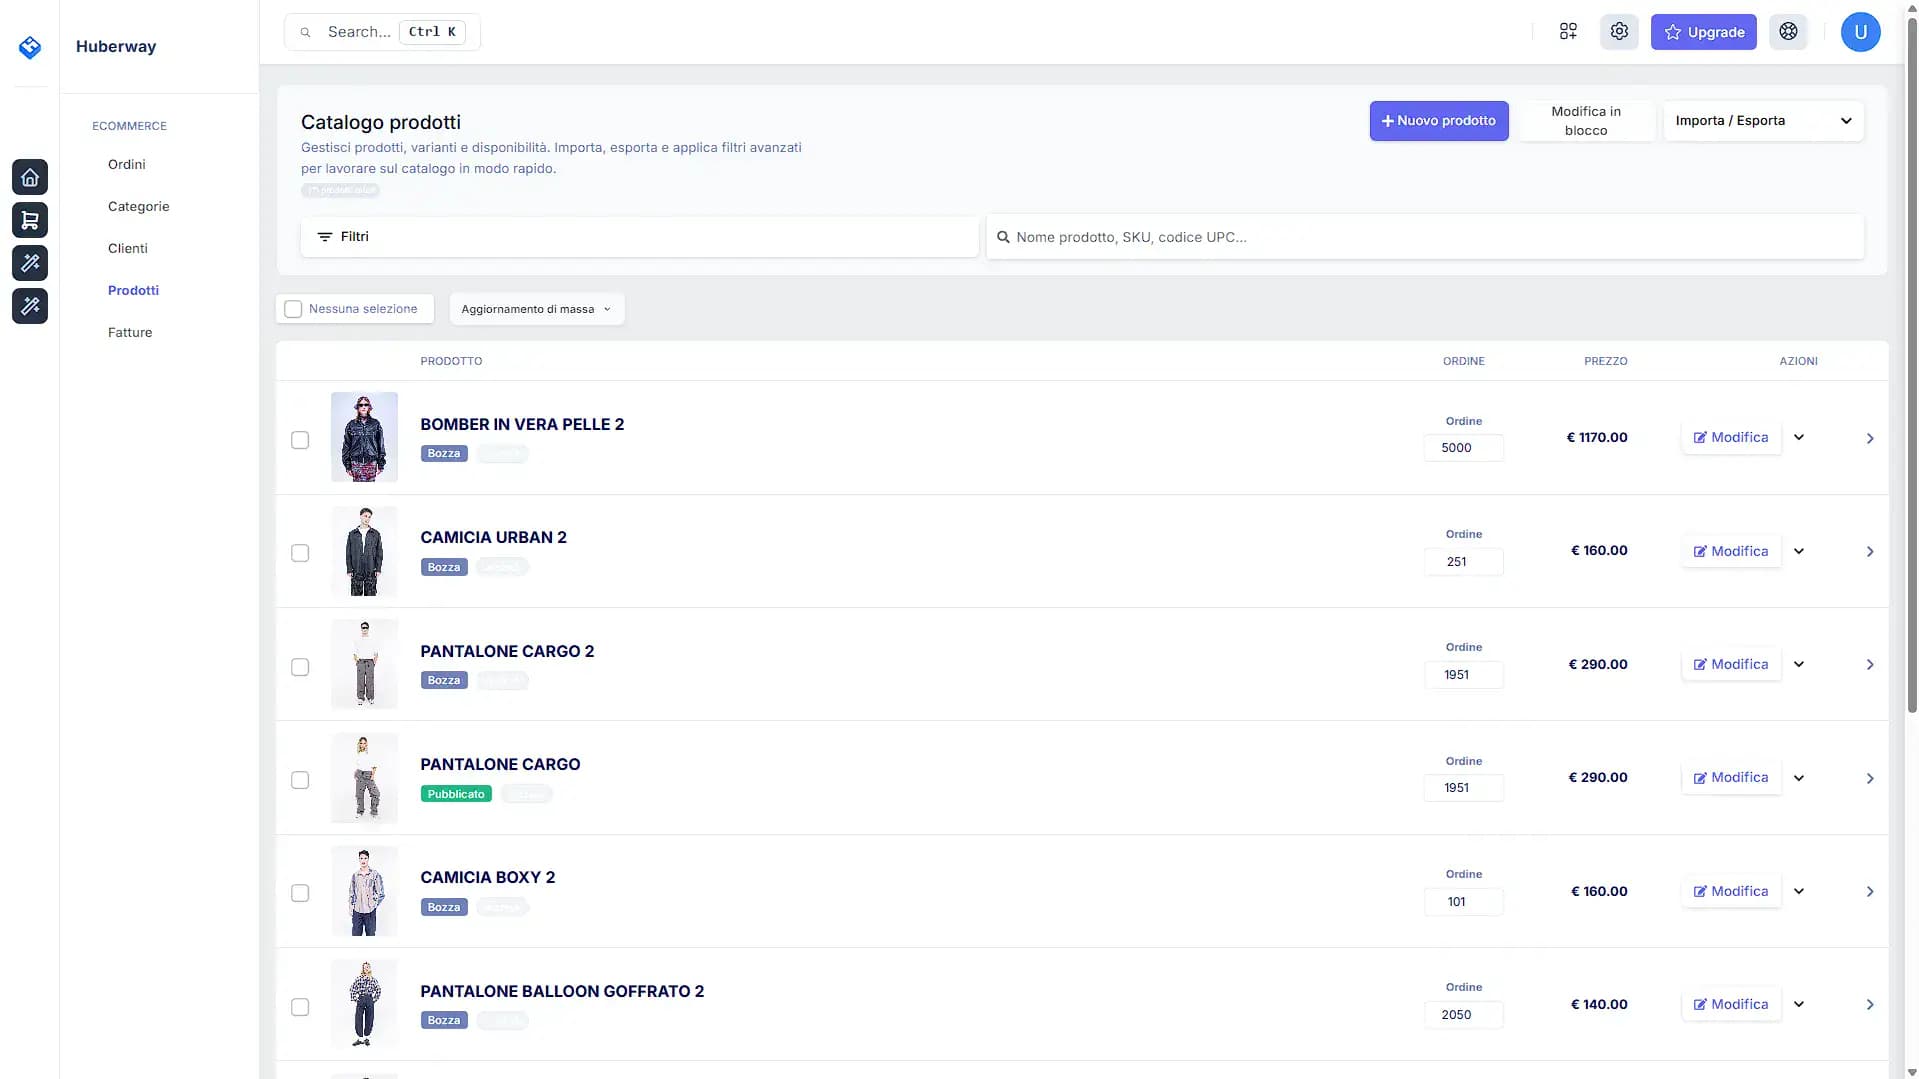This screenshot has height=1079, width=1919.
Task: Open the user avatar U profile
Action: point(1860,32)
